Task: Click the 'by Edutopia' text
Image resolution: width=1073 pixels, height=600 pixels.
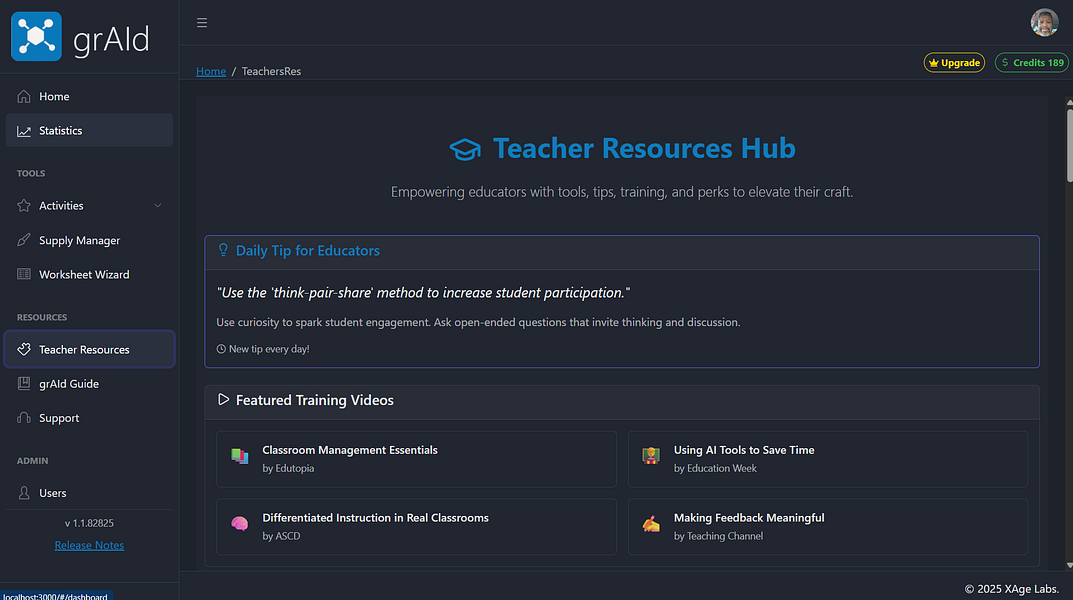Action: coord(288,468)
